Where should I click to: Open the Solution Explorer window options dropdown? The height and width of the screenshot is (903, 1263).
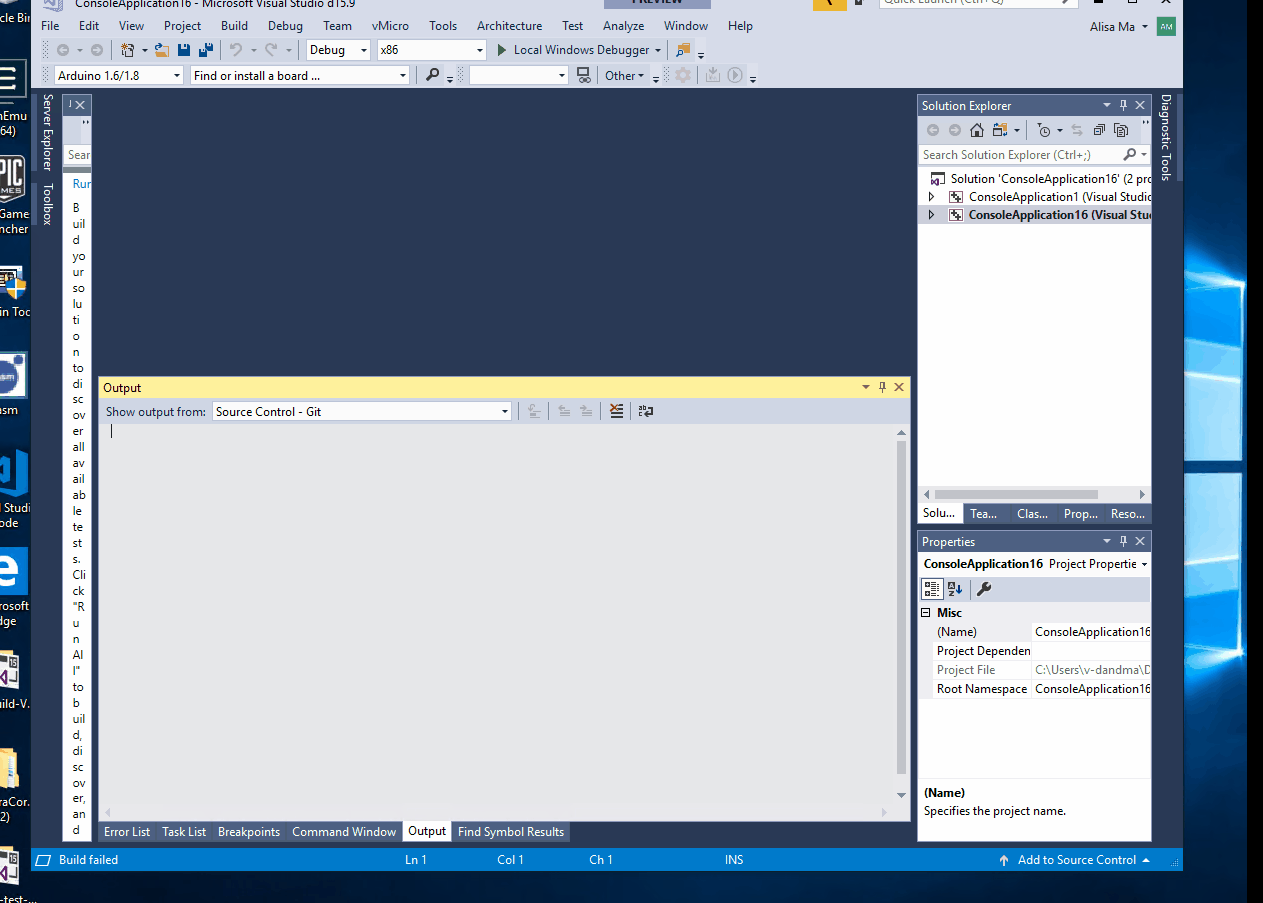(x=1107, y=105)
